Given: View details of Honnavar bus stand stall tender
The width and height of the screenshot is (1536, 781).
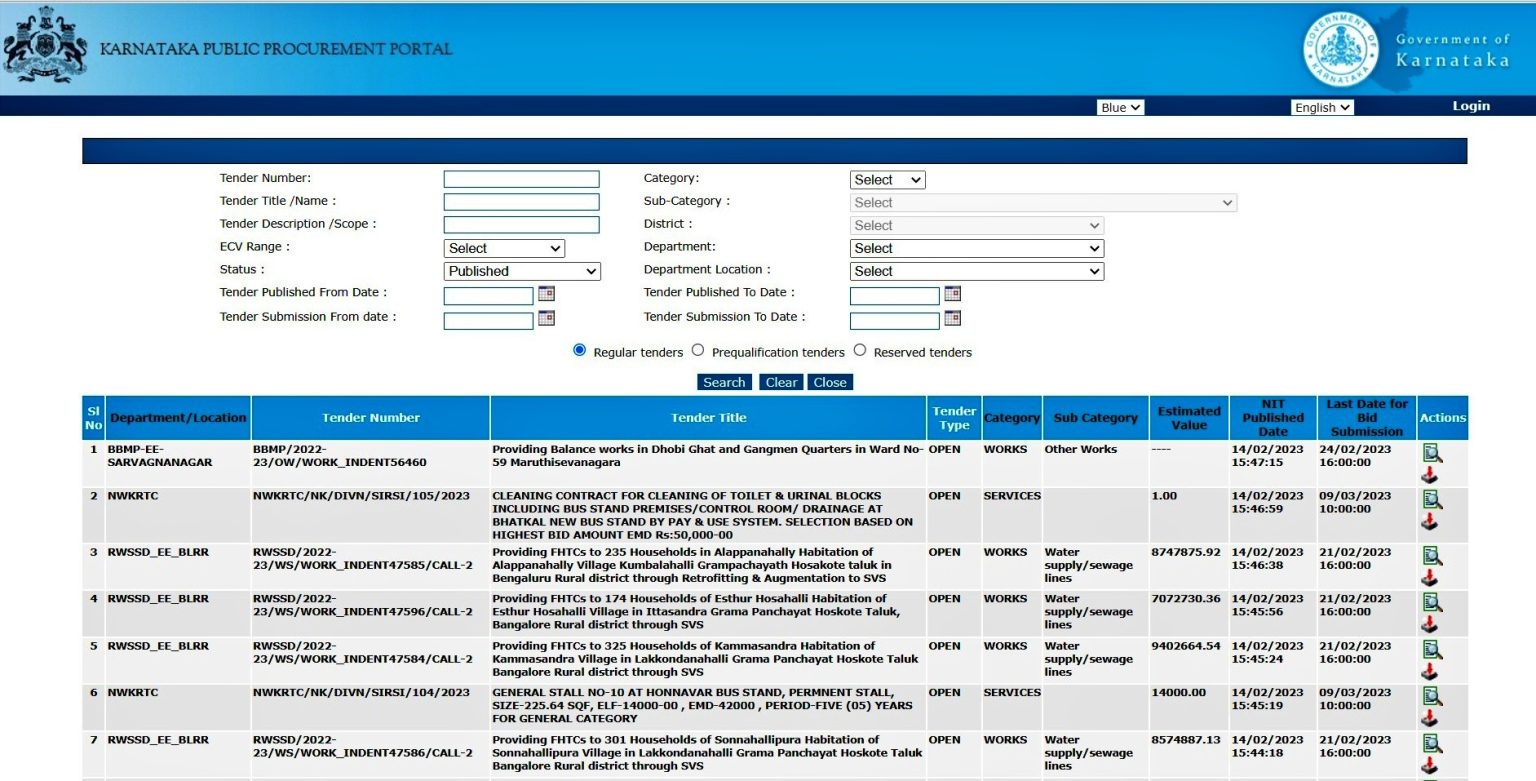Looking at the screenshot, I should [1432, 697].
